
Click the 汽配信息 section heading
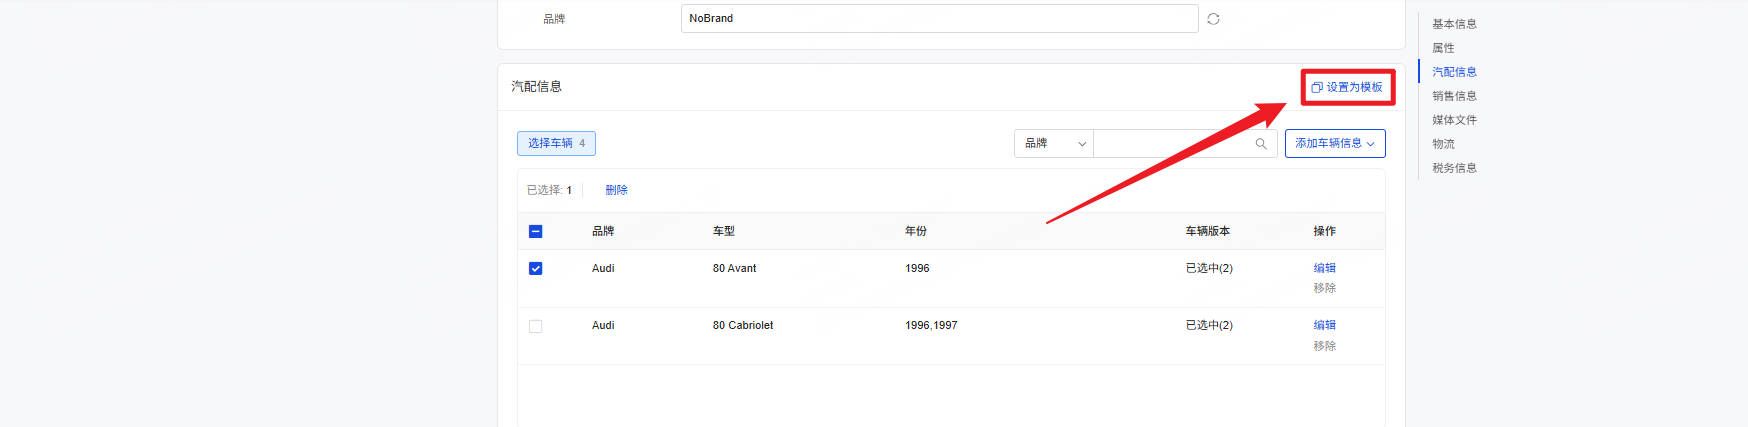coord(536,87)
